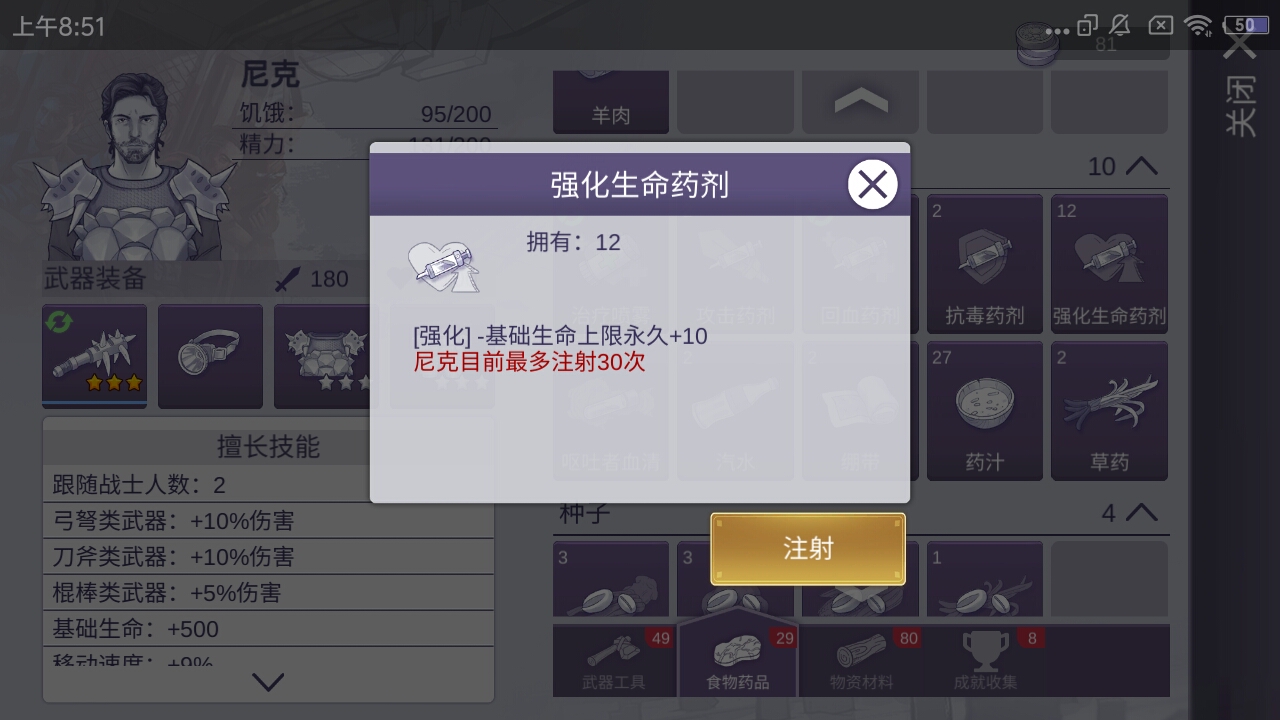1280x720 pixels.
Task: Choose the 草药 herb item
Action: [x=1109, y=411]
